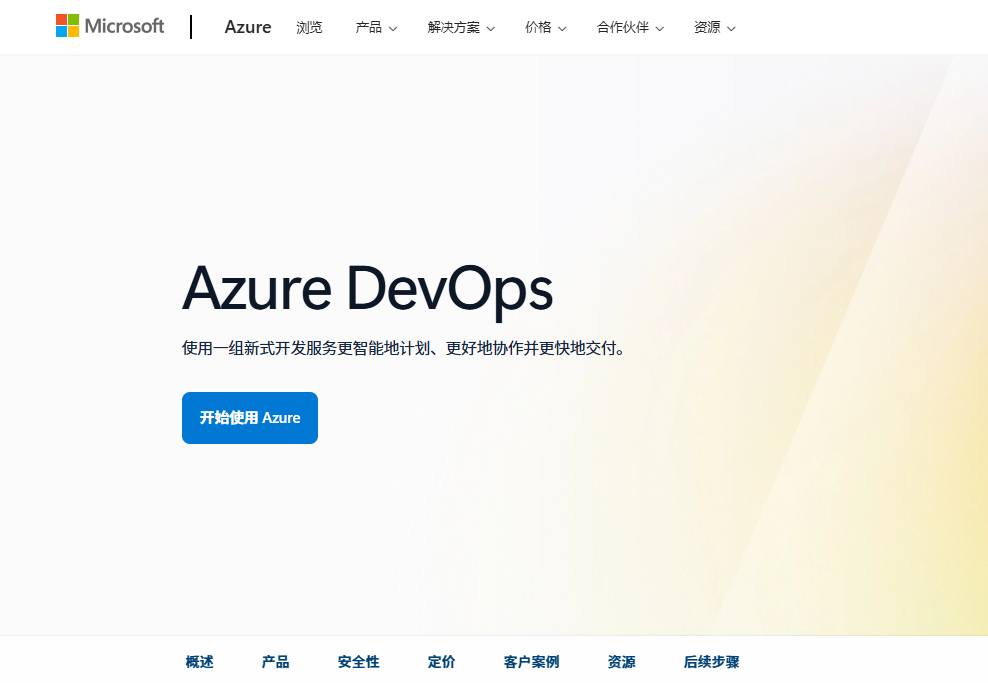Viewport: 988px width, 683px height.
Task: Switch to the 客户案例 tab
Action: pyautogui.click(x=531, y=662)
